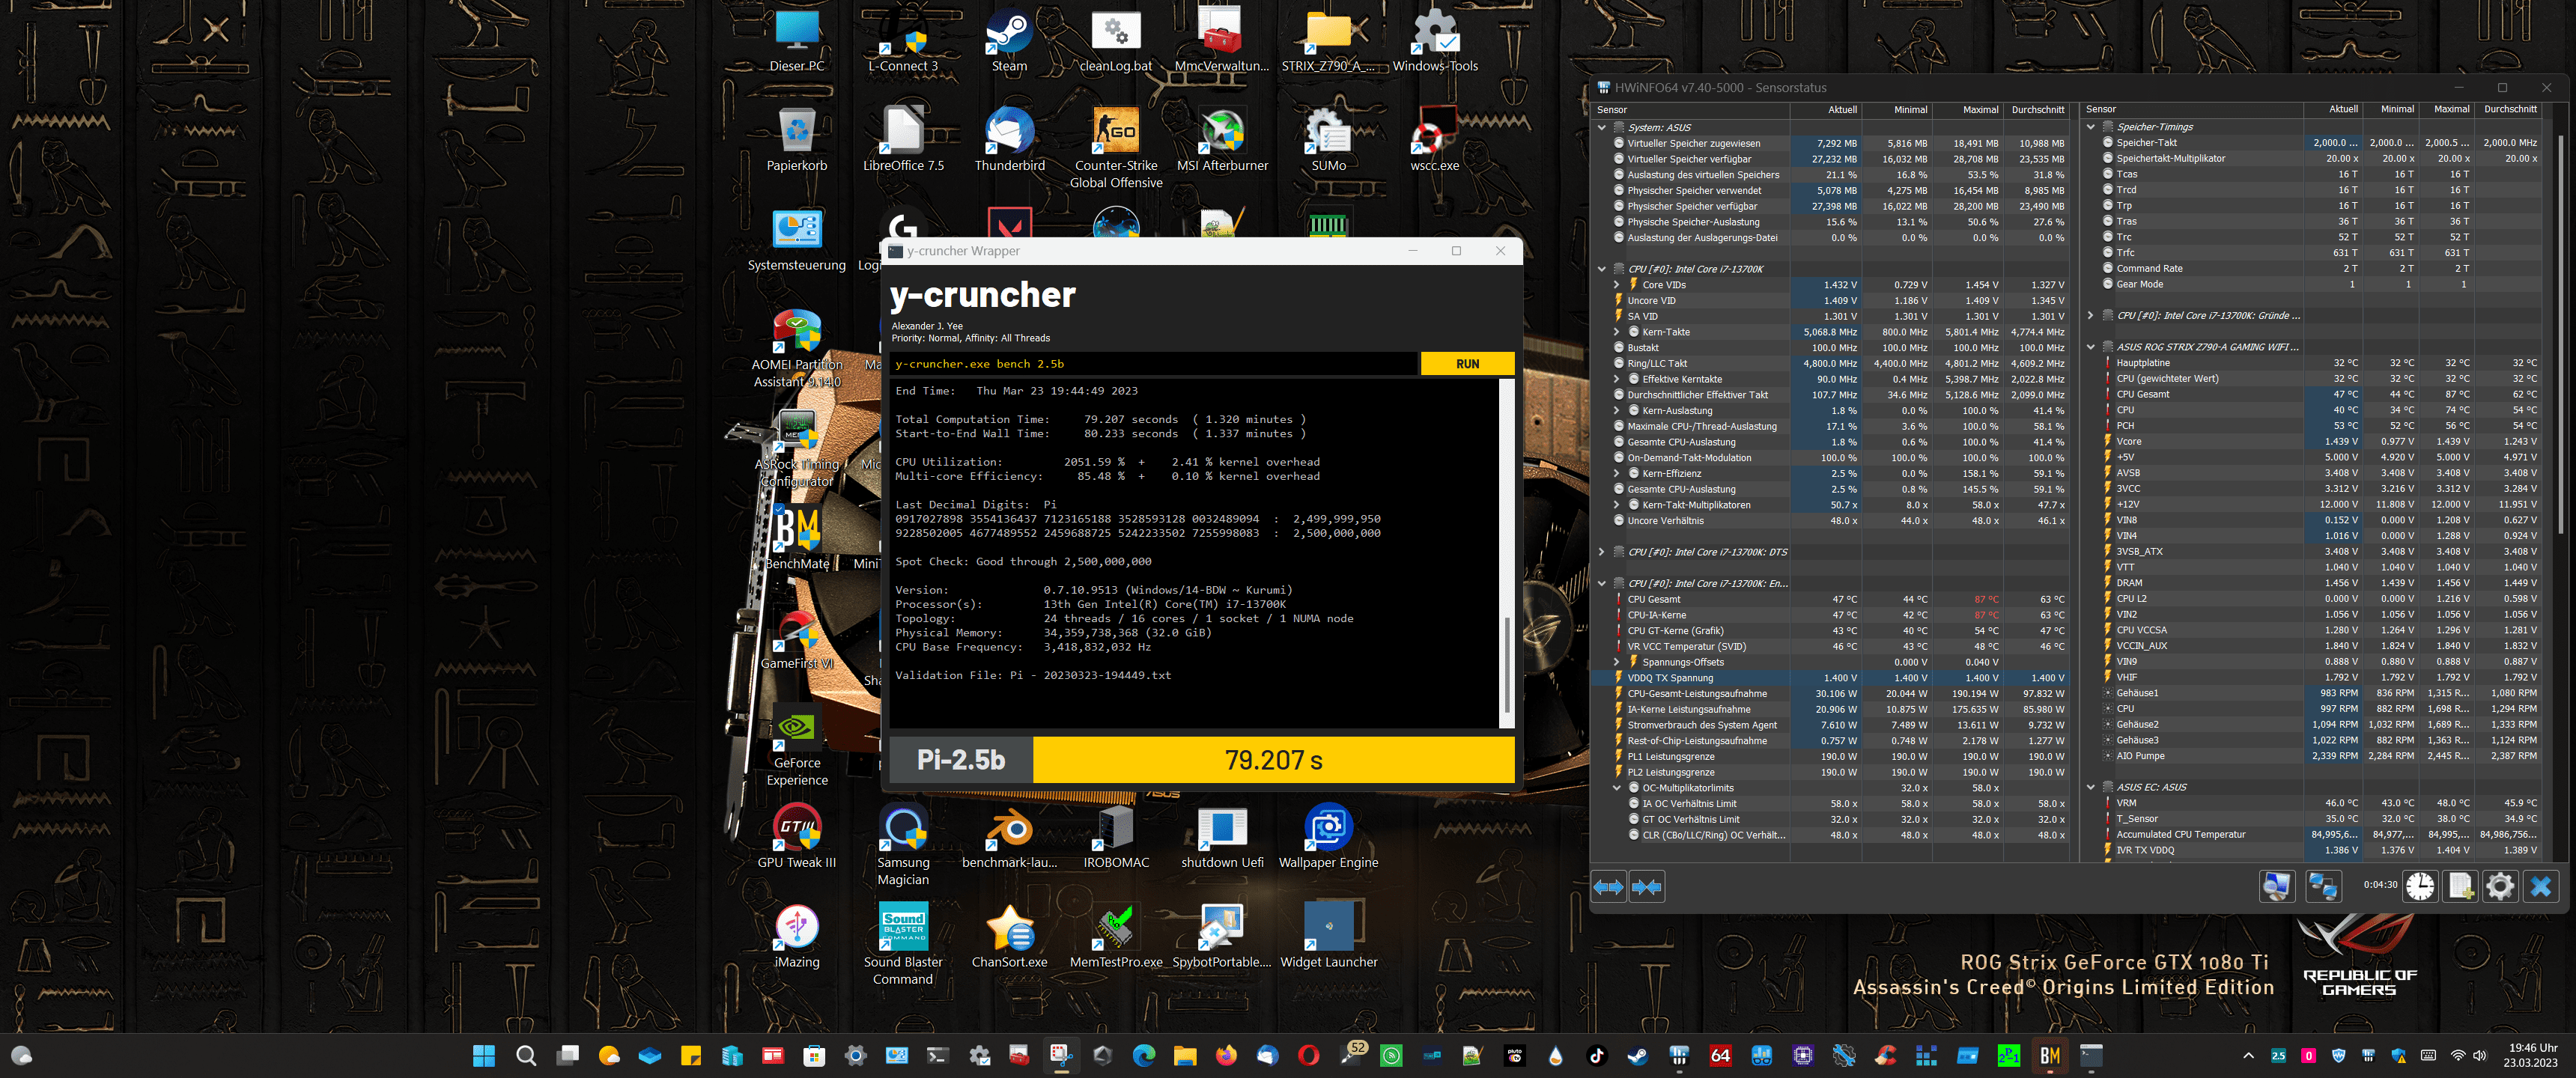This screenshot has height=1078, width=2576.
Task: Click BenchMate BM icon on taskbar
Action: pyautogui.click(x=2050, y=1055)
